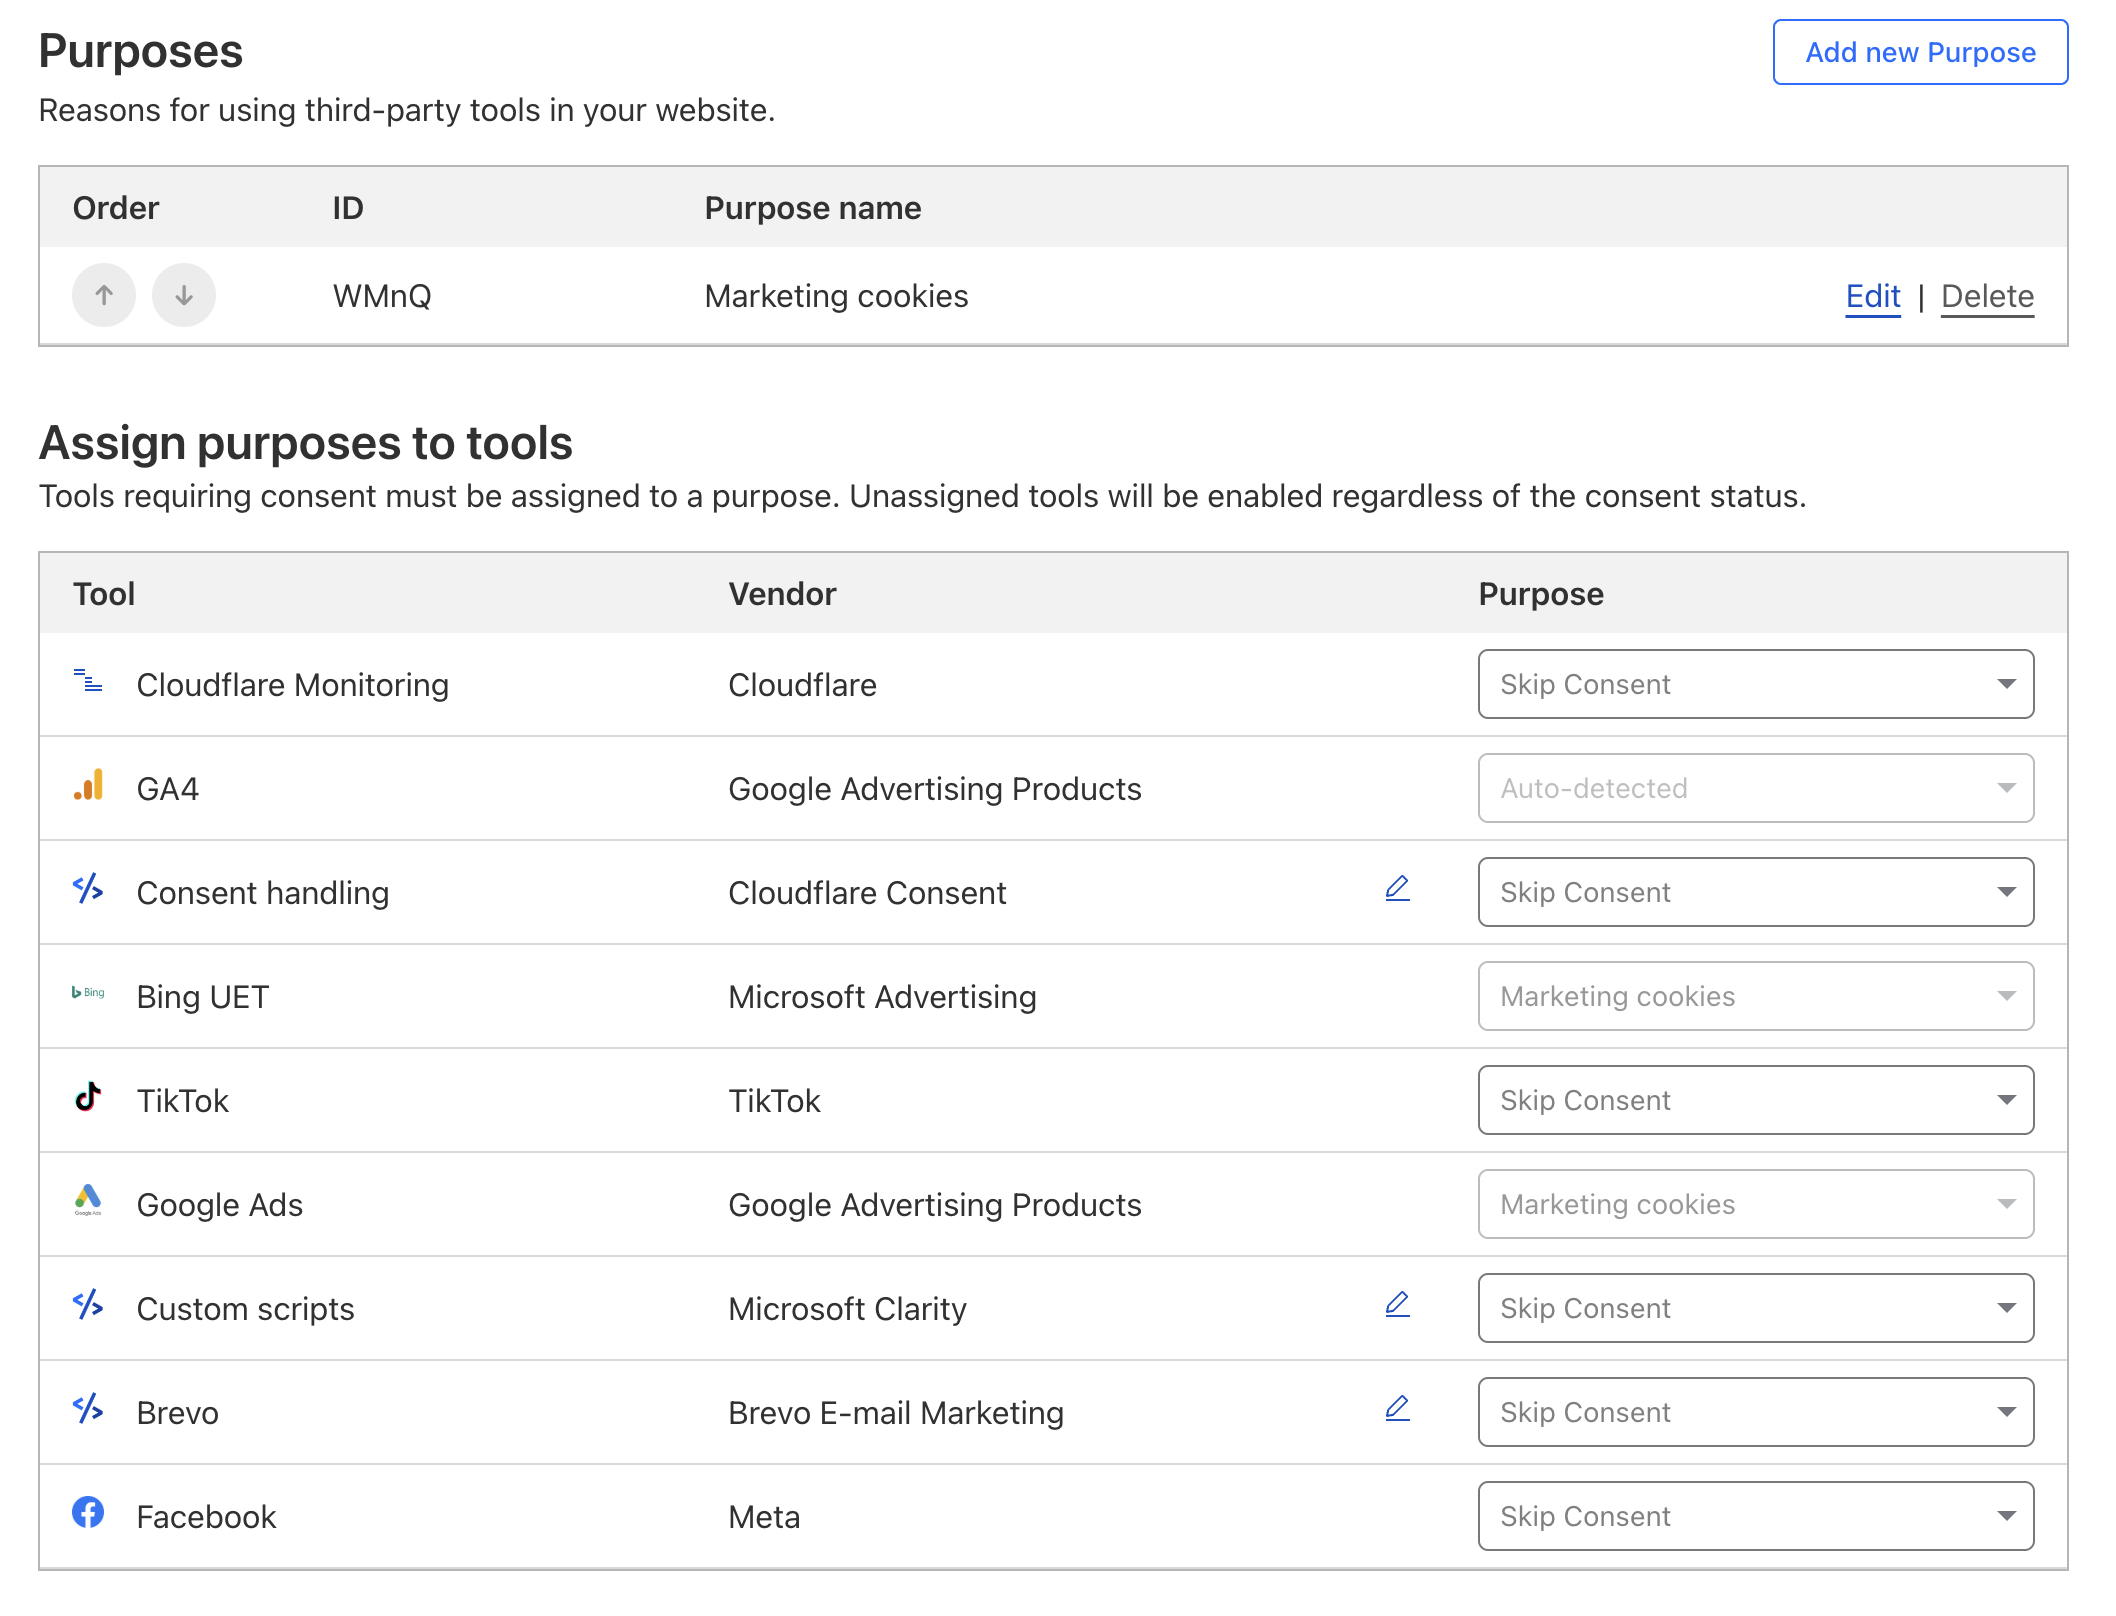Click the Facebook tool icon
Screen dimensions: 2116x1616
coord(88,1513)
